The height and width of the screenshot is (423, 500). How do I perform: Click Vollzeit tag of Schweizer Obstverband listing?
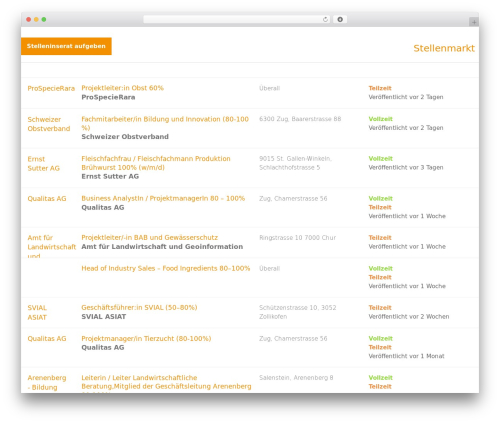point(380,119)
